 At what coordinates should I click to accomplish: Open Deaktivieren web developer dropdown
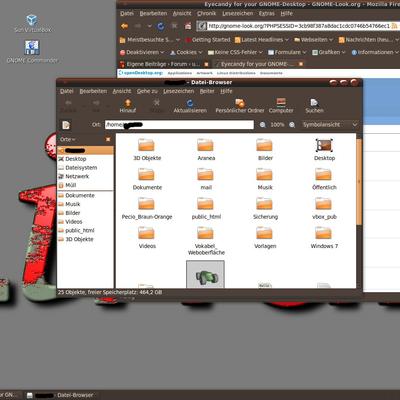(x=142, y=52)
